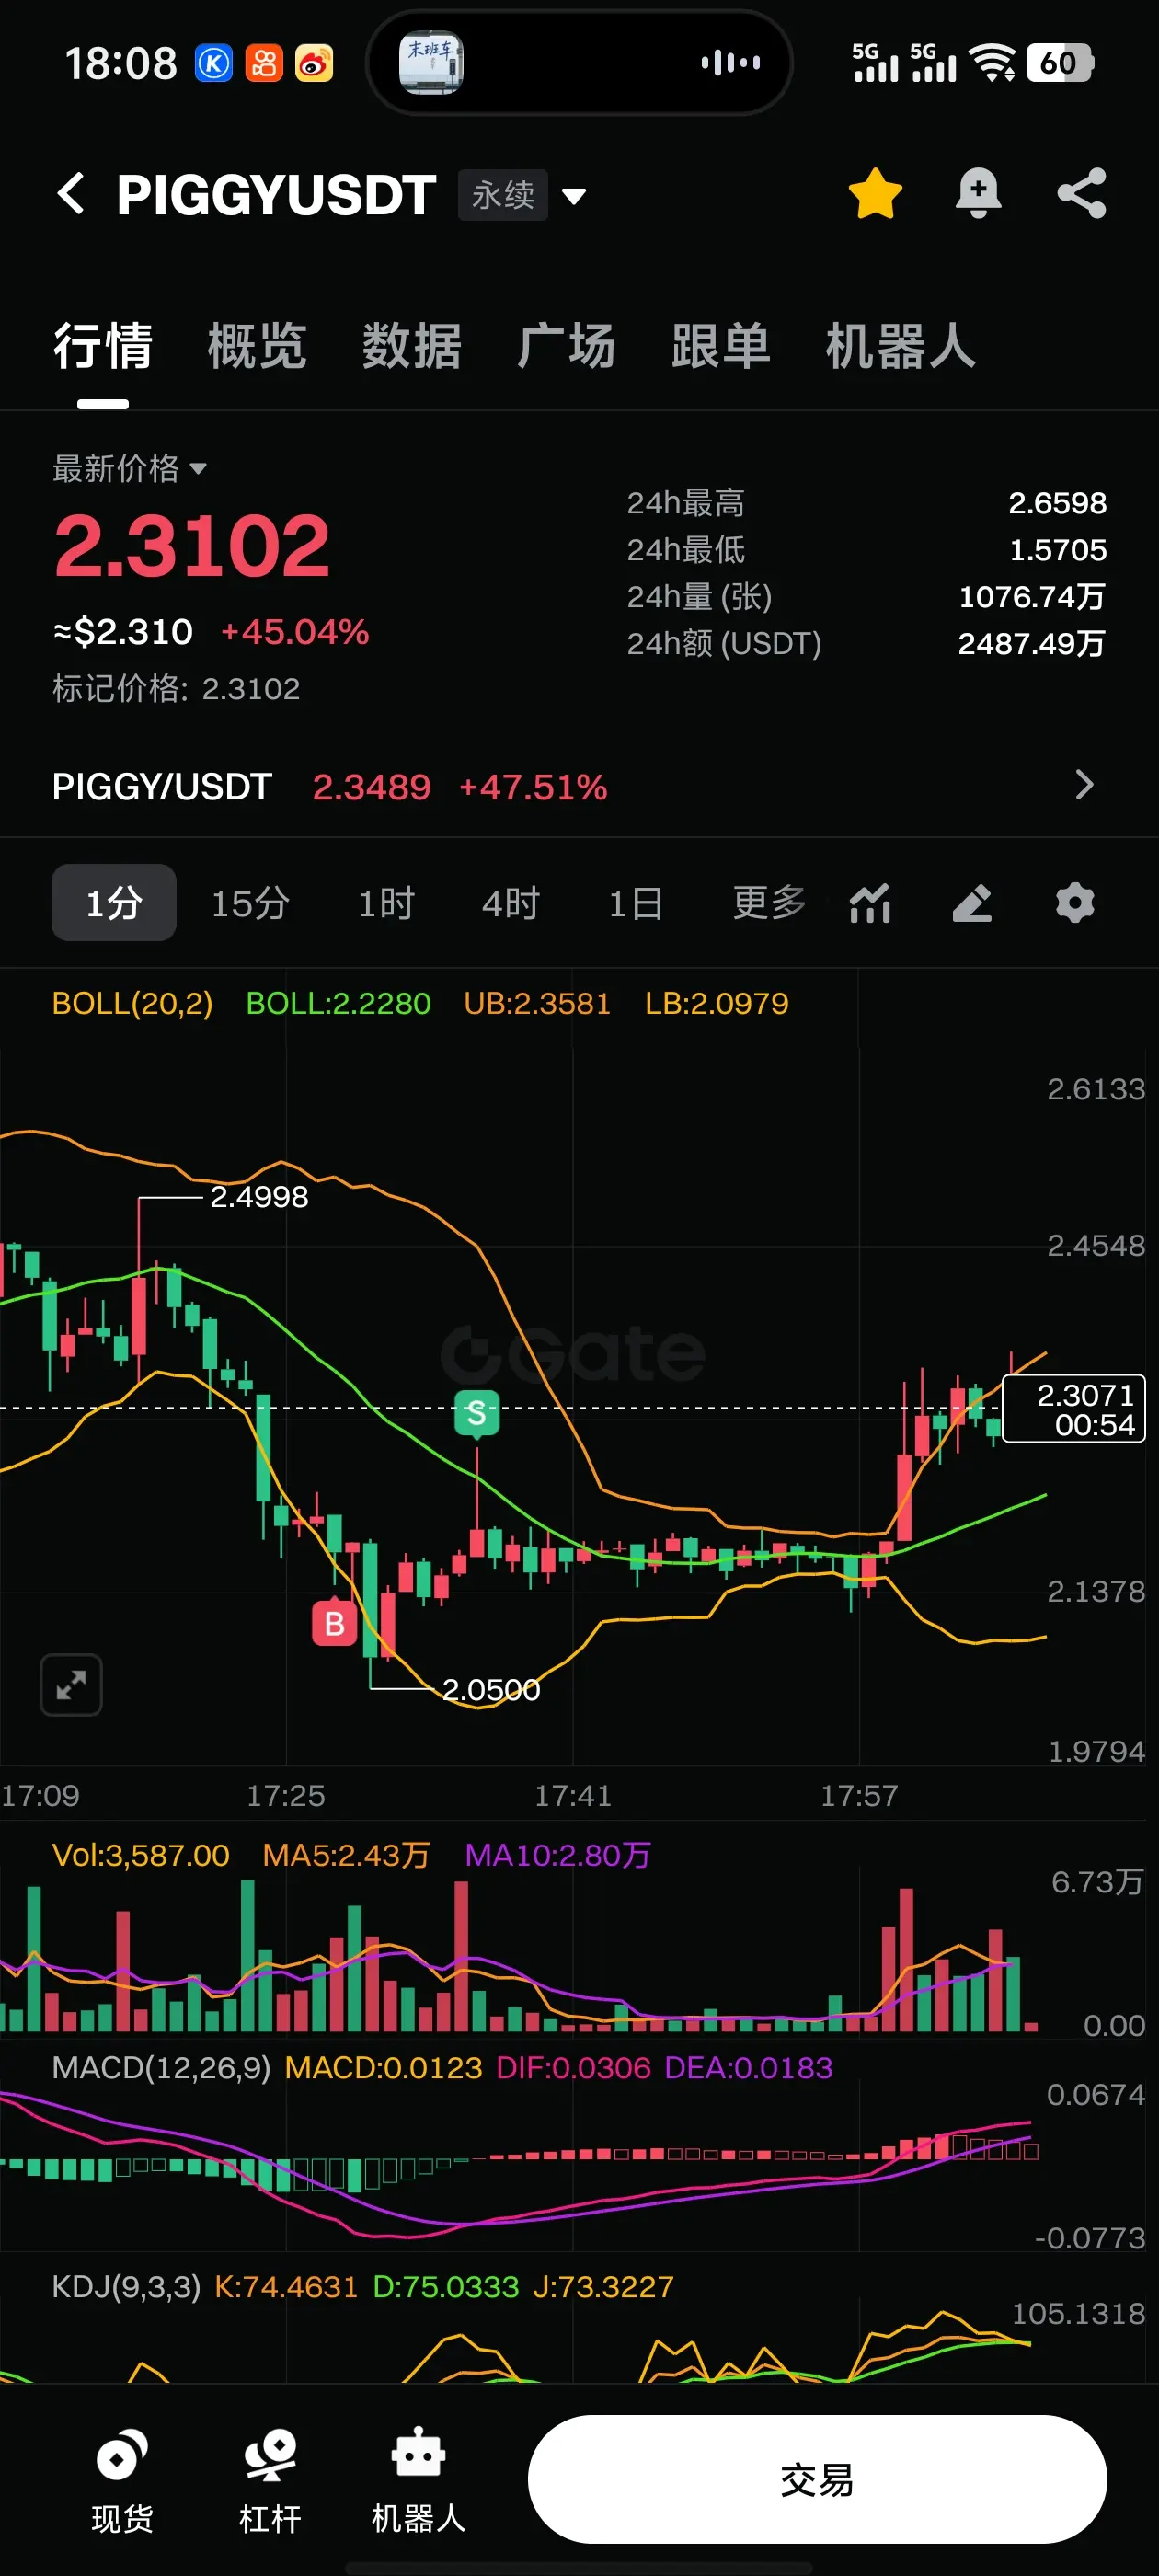
Task: Tap the back arrow beside PIGGYUSDT
Action: pos(71,193)
